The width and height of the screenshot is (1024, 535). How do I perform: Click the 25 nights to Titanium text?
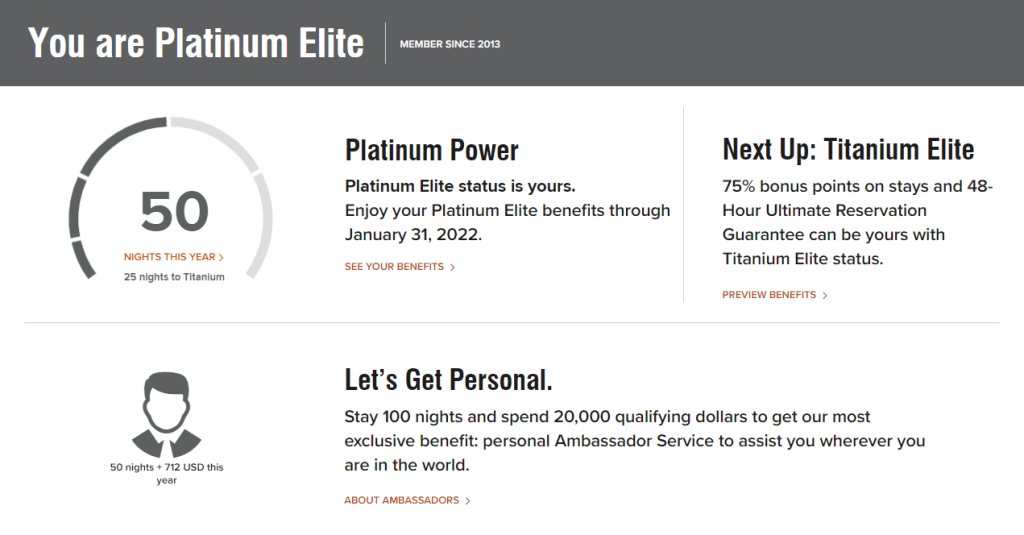point(174,277)
